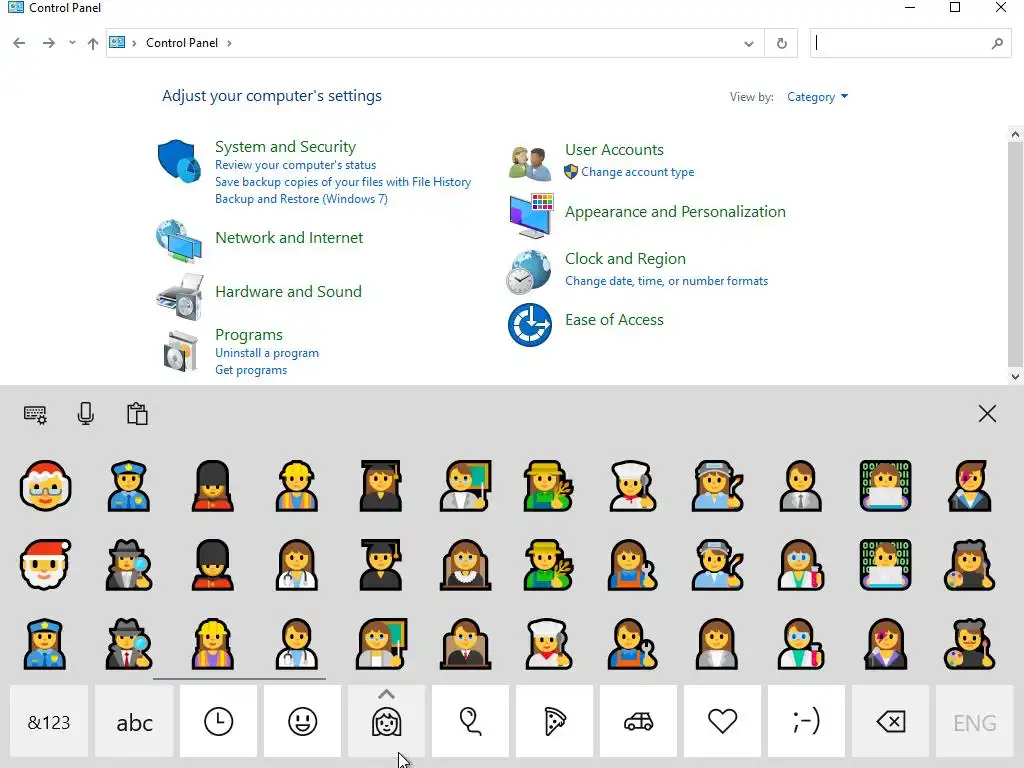Viewport: 1024px width, 768px height.
Task: Insert the Santa Claus emoji
Action: 45,564
